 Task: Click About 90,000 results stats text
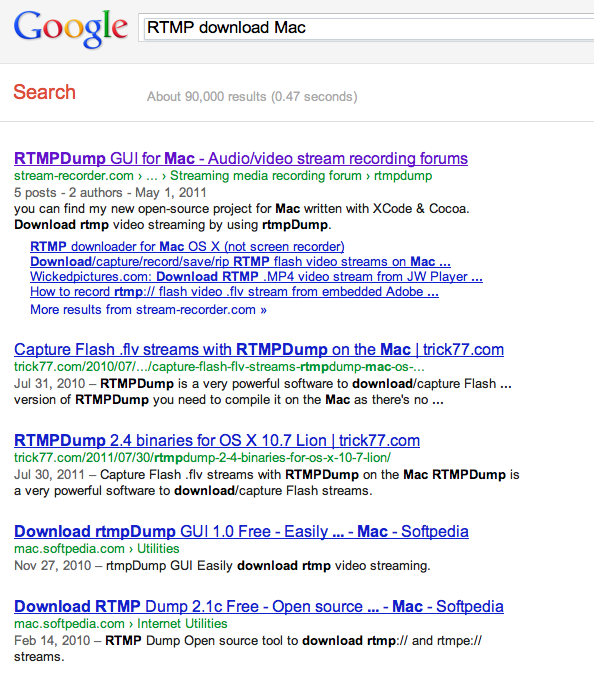click(252, 96)
